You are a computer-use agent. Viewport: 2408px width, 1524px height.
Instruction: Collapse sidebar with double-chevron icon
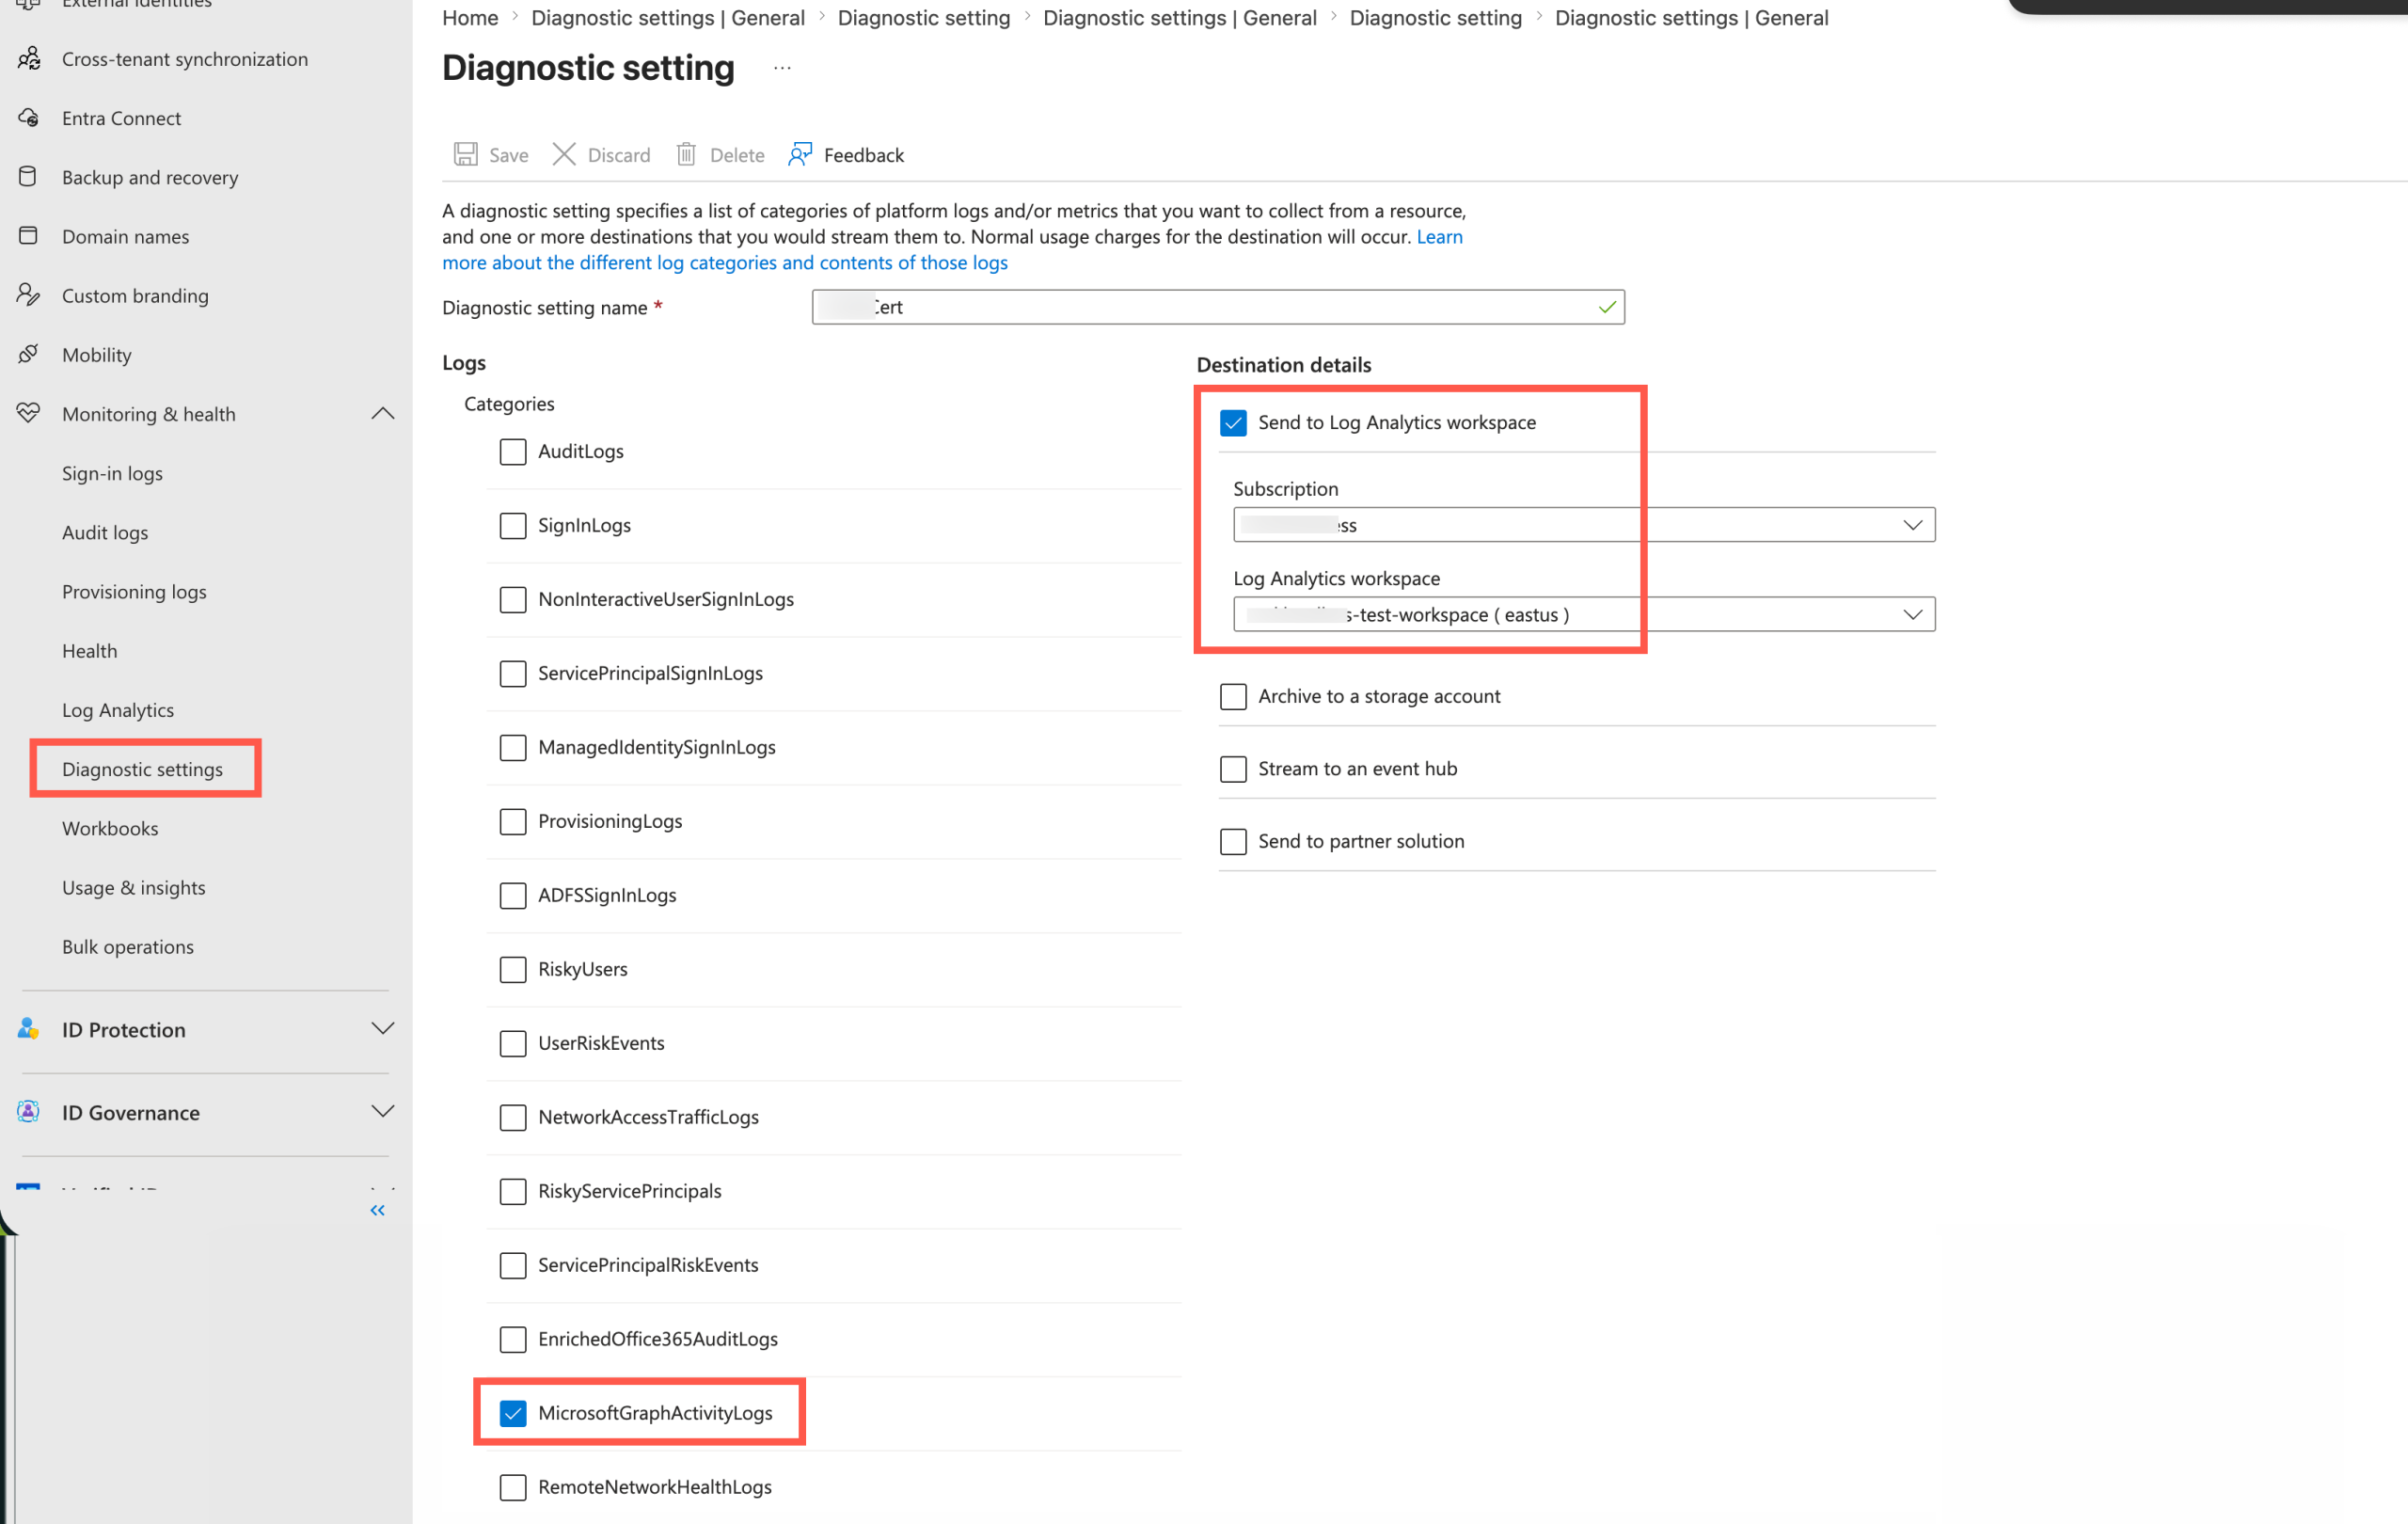tap(377, 1210)
